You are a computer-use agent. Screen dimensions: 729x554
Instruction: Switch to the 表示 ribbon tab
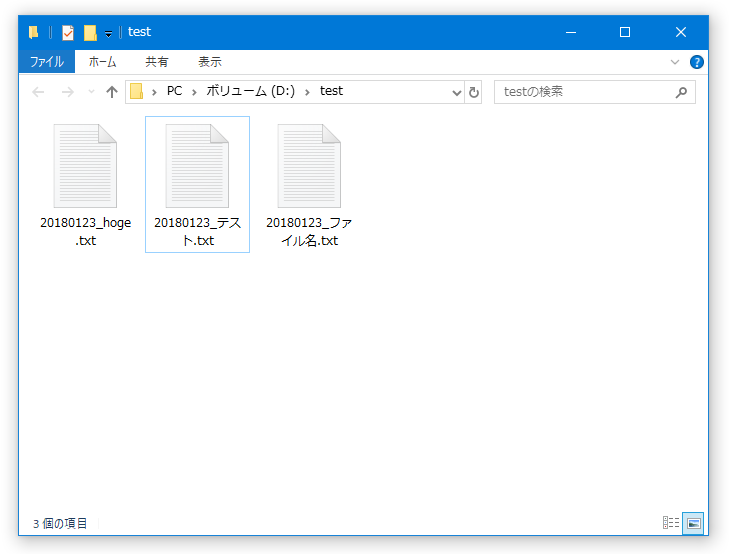(x=210, y=62)
